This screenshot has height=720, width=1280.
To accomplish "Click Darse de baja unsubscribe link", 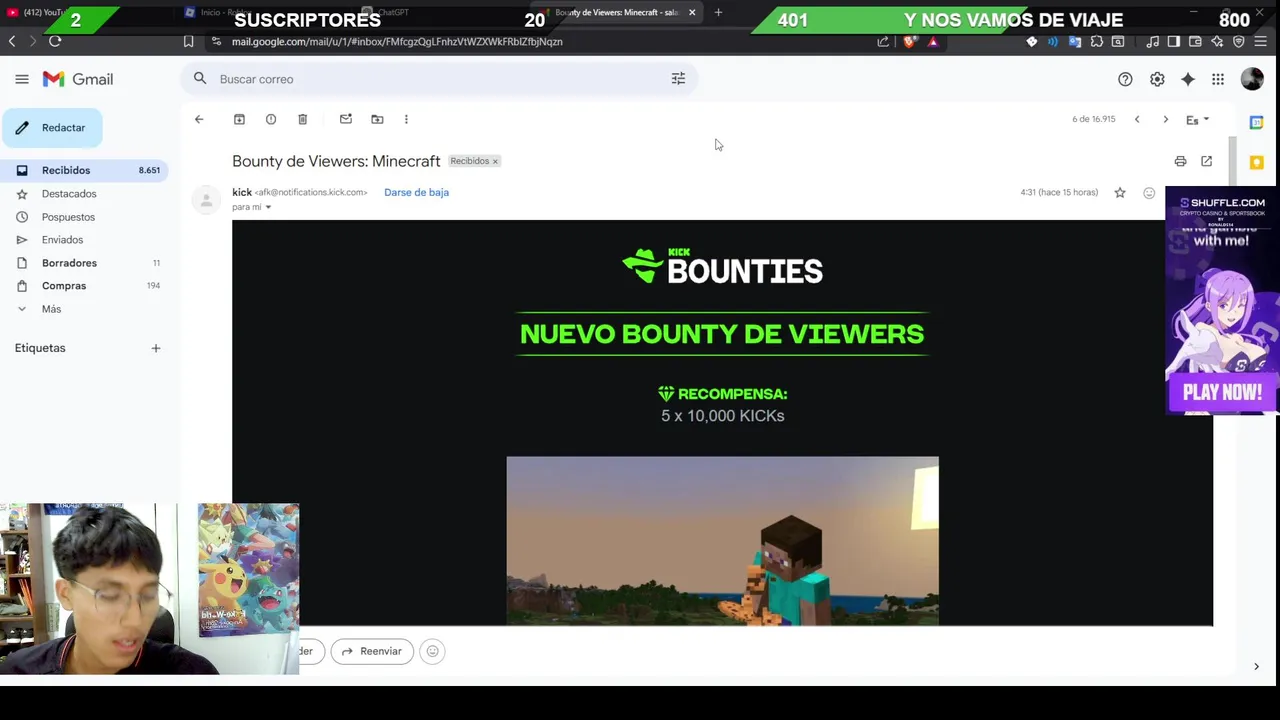I will pos(416,192).
